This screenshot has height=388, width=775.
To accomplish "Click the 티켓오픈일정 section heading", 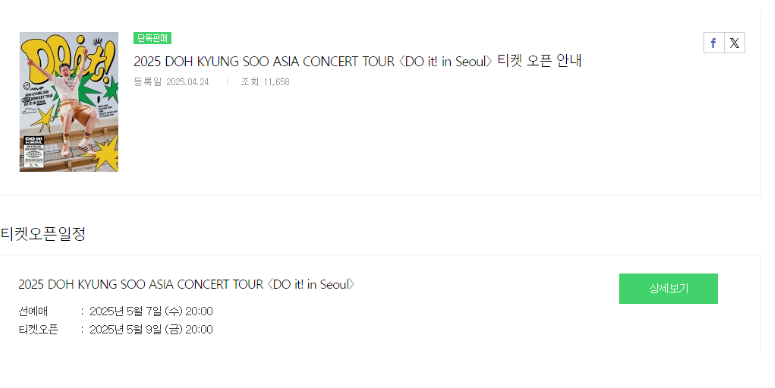I will coord(43,234).
